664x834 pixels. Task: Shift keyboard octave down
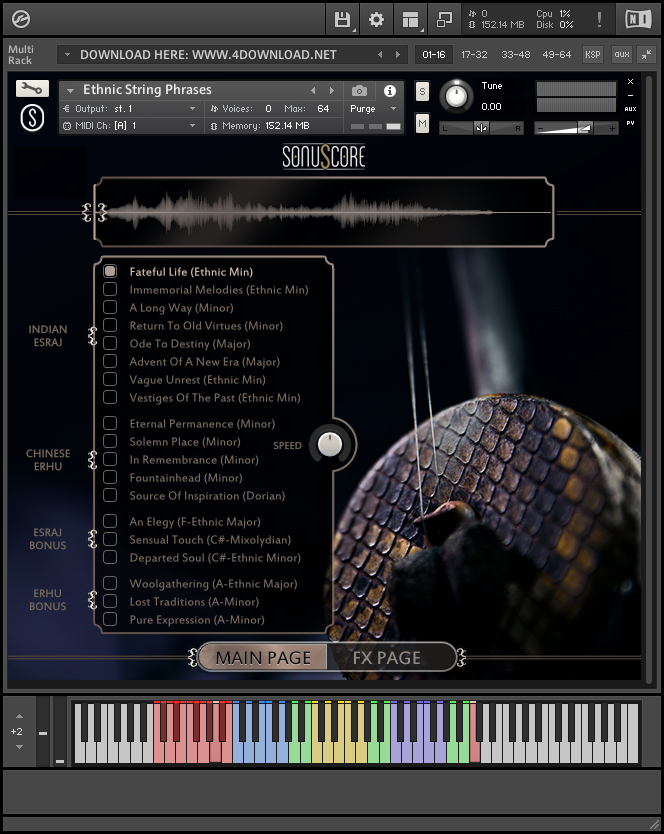pyautogui.click(x=19, y=747)
